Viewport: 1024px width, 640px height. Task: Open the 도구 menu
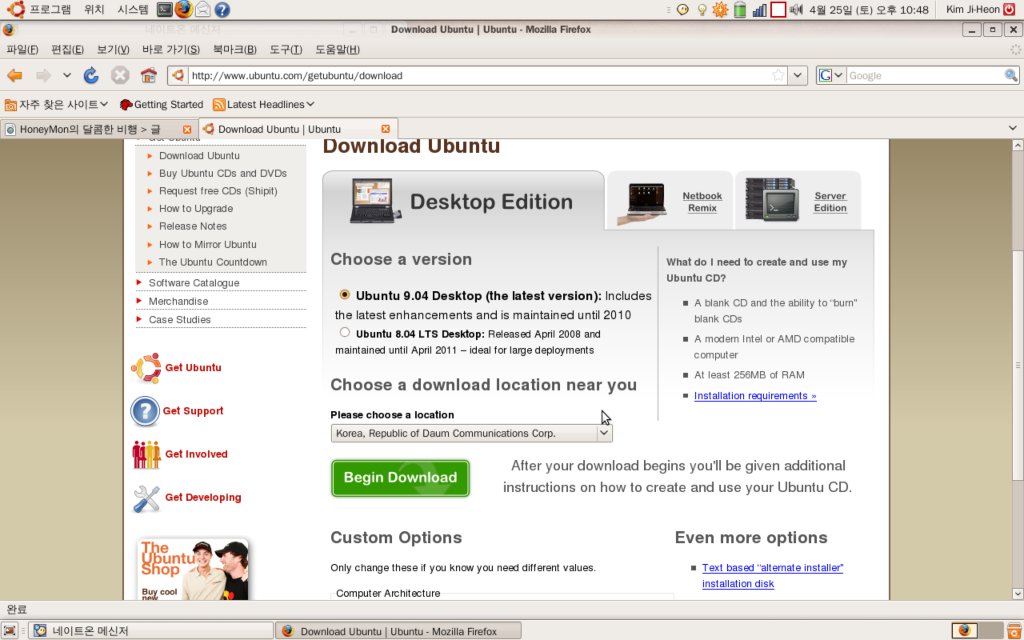pos(285,50)
